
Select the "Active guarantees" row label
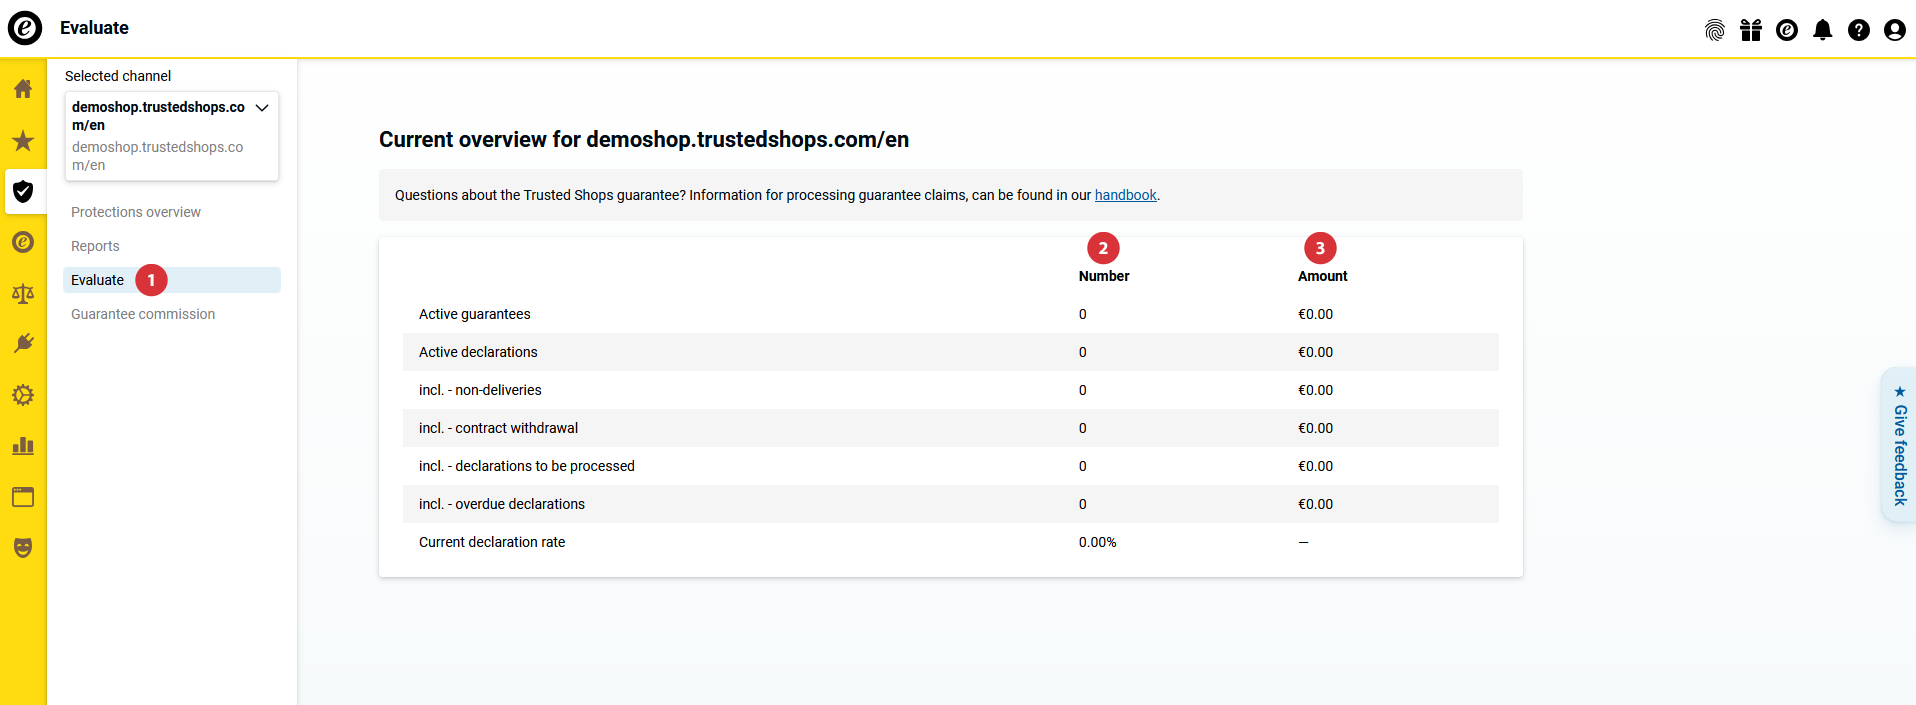[x=475, y=314]
